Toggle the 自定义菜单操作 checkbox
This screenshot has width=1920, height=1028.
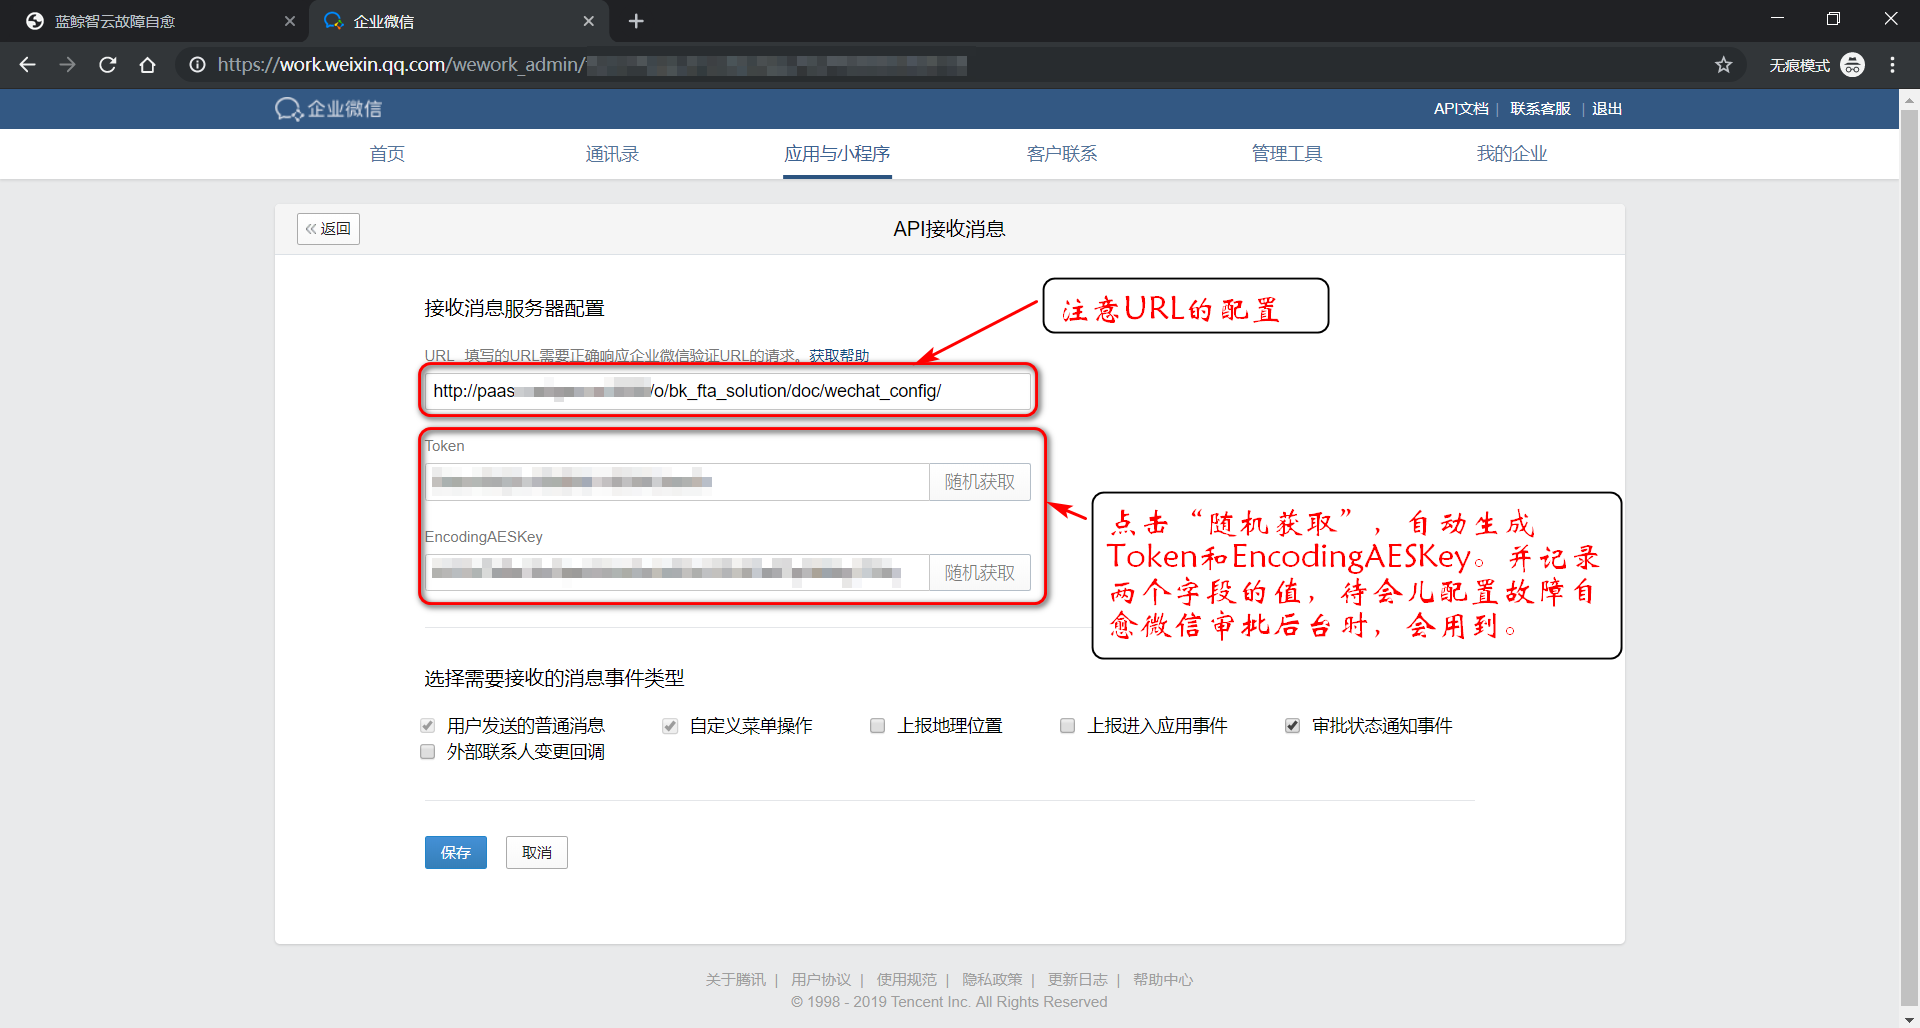tap(670, 726)
